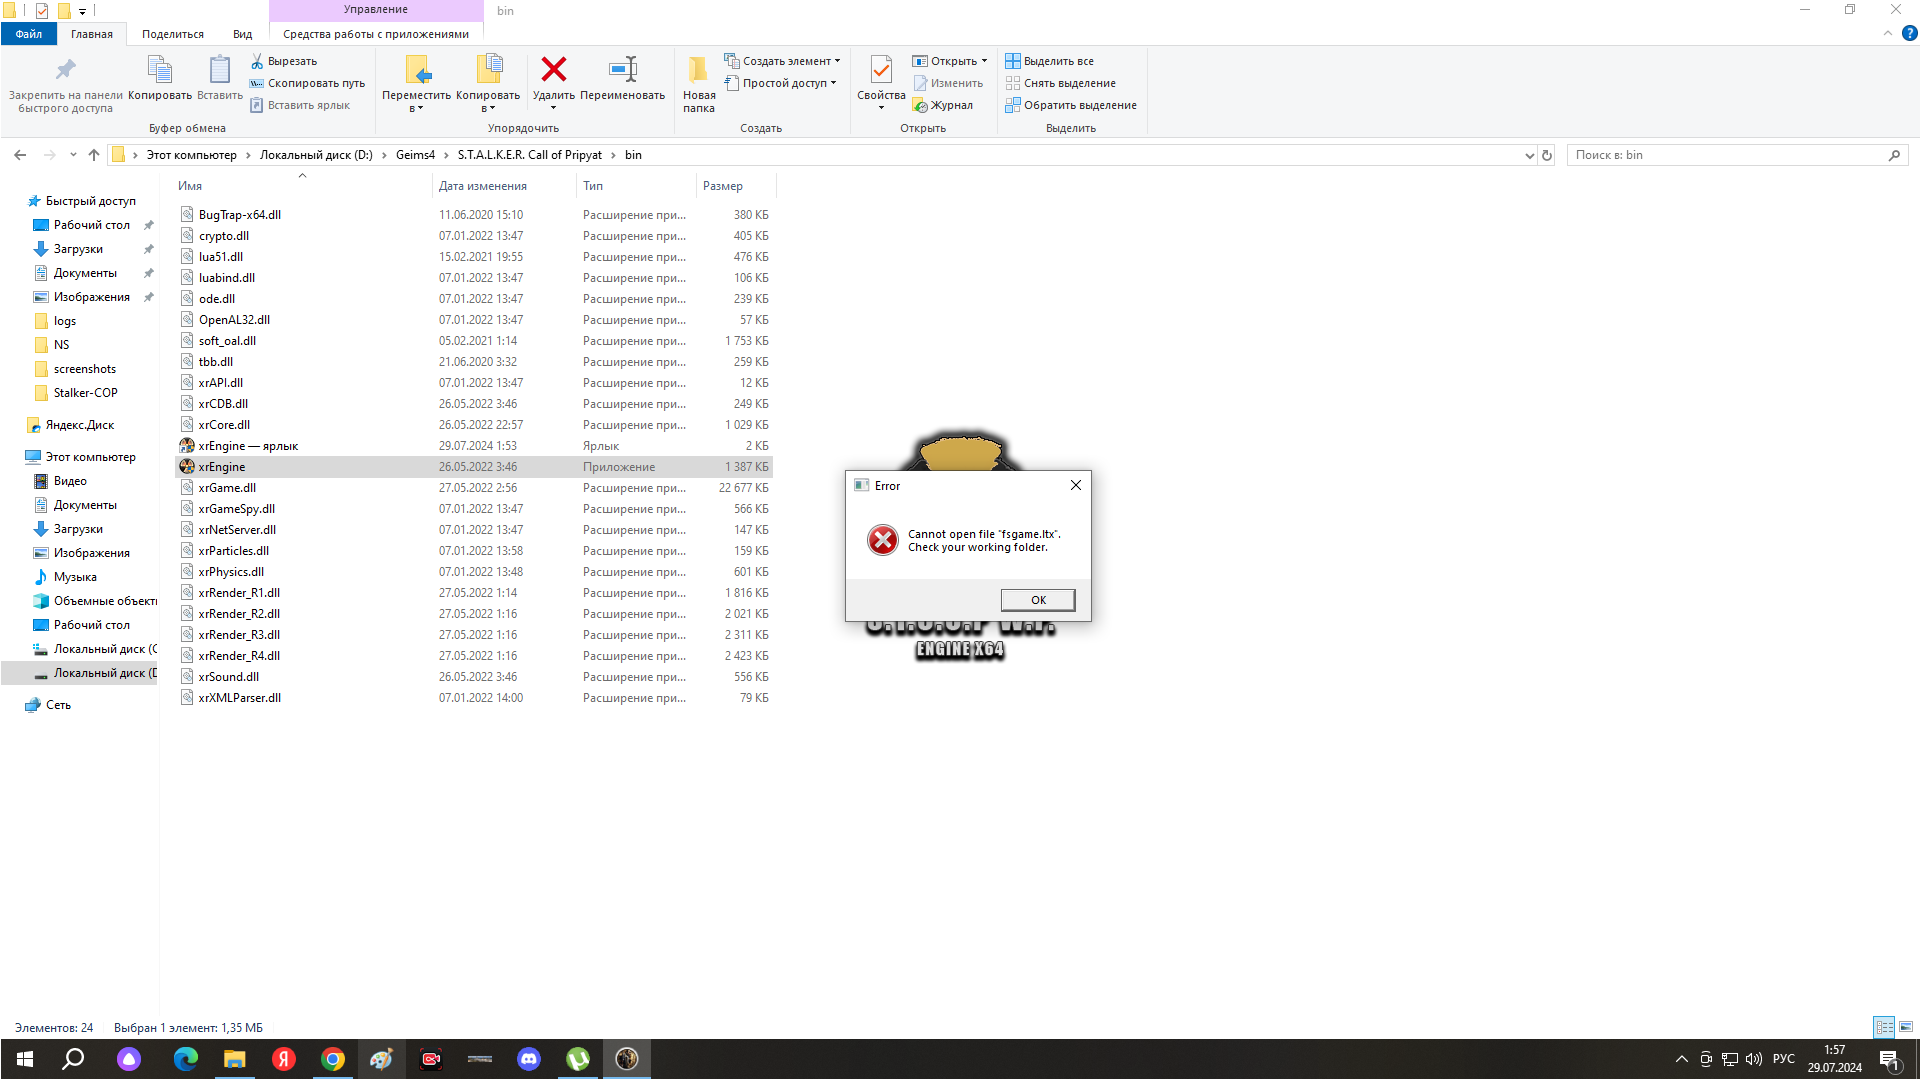Click the Geims4 breadcrumb in the address bar

(x=415, y=155)
